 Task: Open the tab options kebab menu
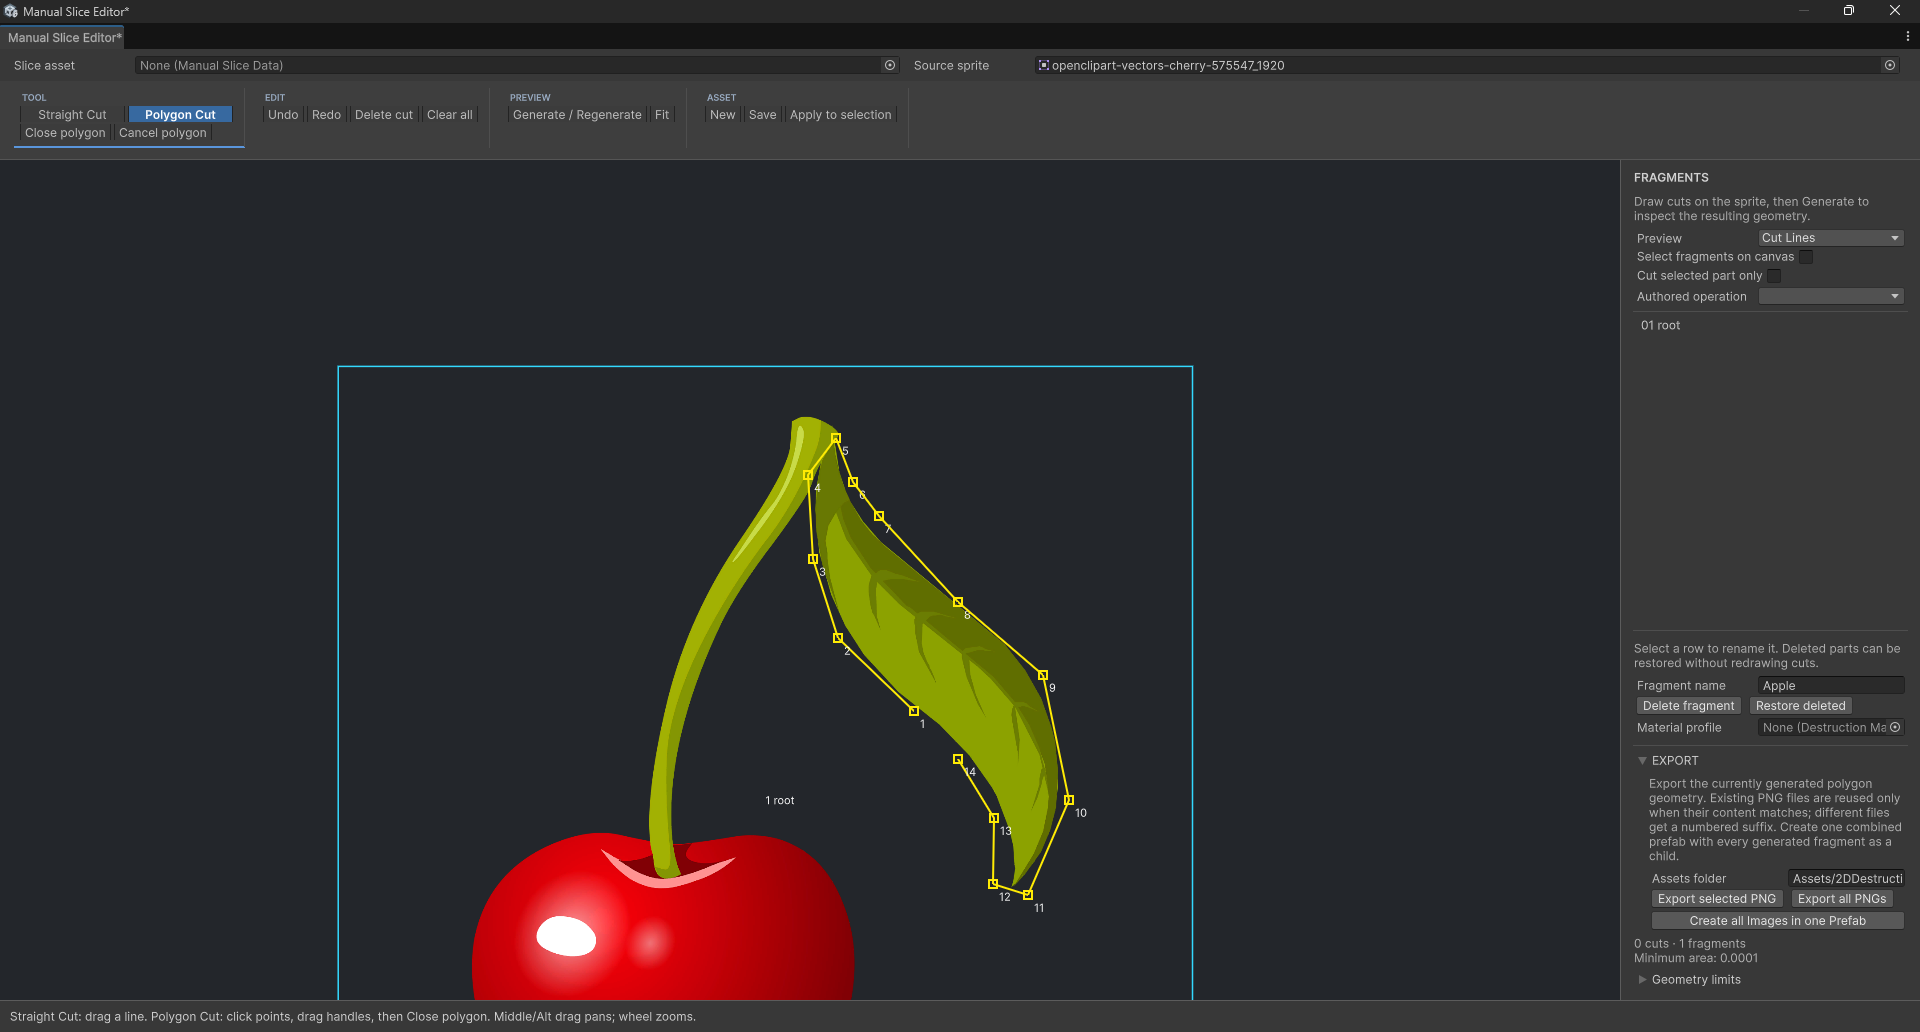(1908, 36)
